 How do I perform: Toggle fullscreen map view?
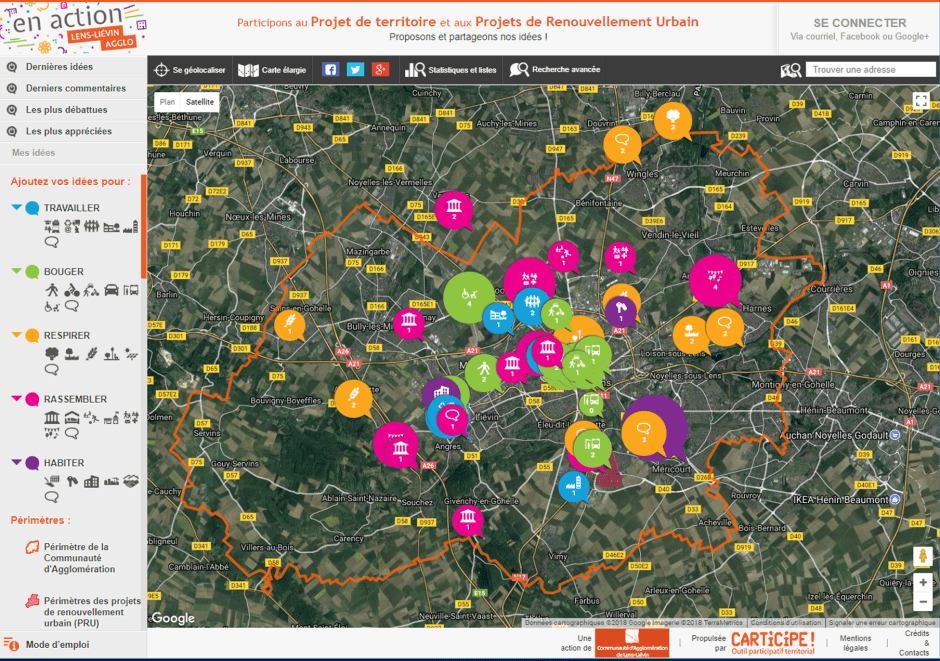pyautogui.click(x=921, y=101)
